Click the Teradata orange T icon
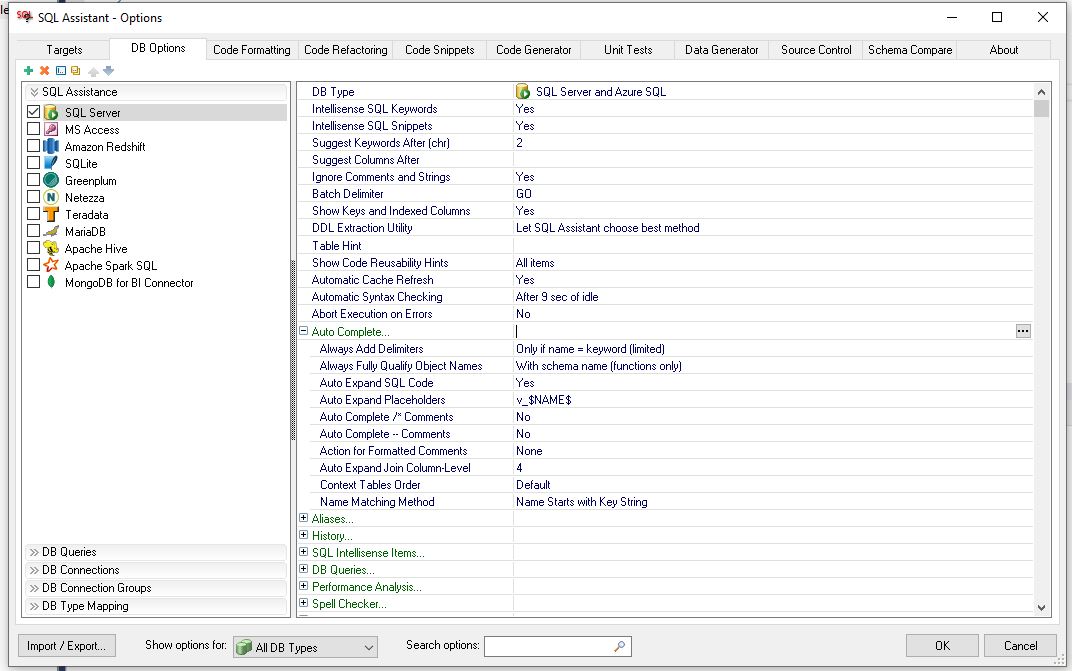The width and height of the screenshot is (1072, 671). pos(51,214)
